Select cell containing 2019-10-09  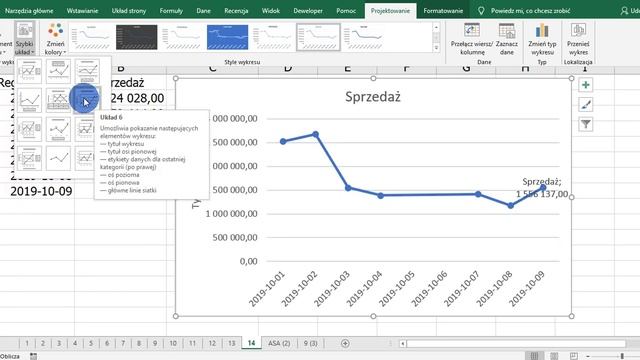[41, 191]
